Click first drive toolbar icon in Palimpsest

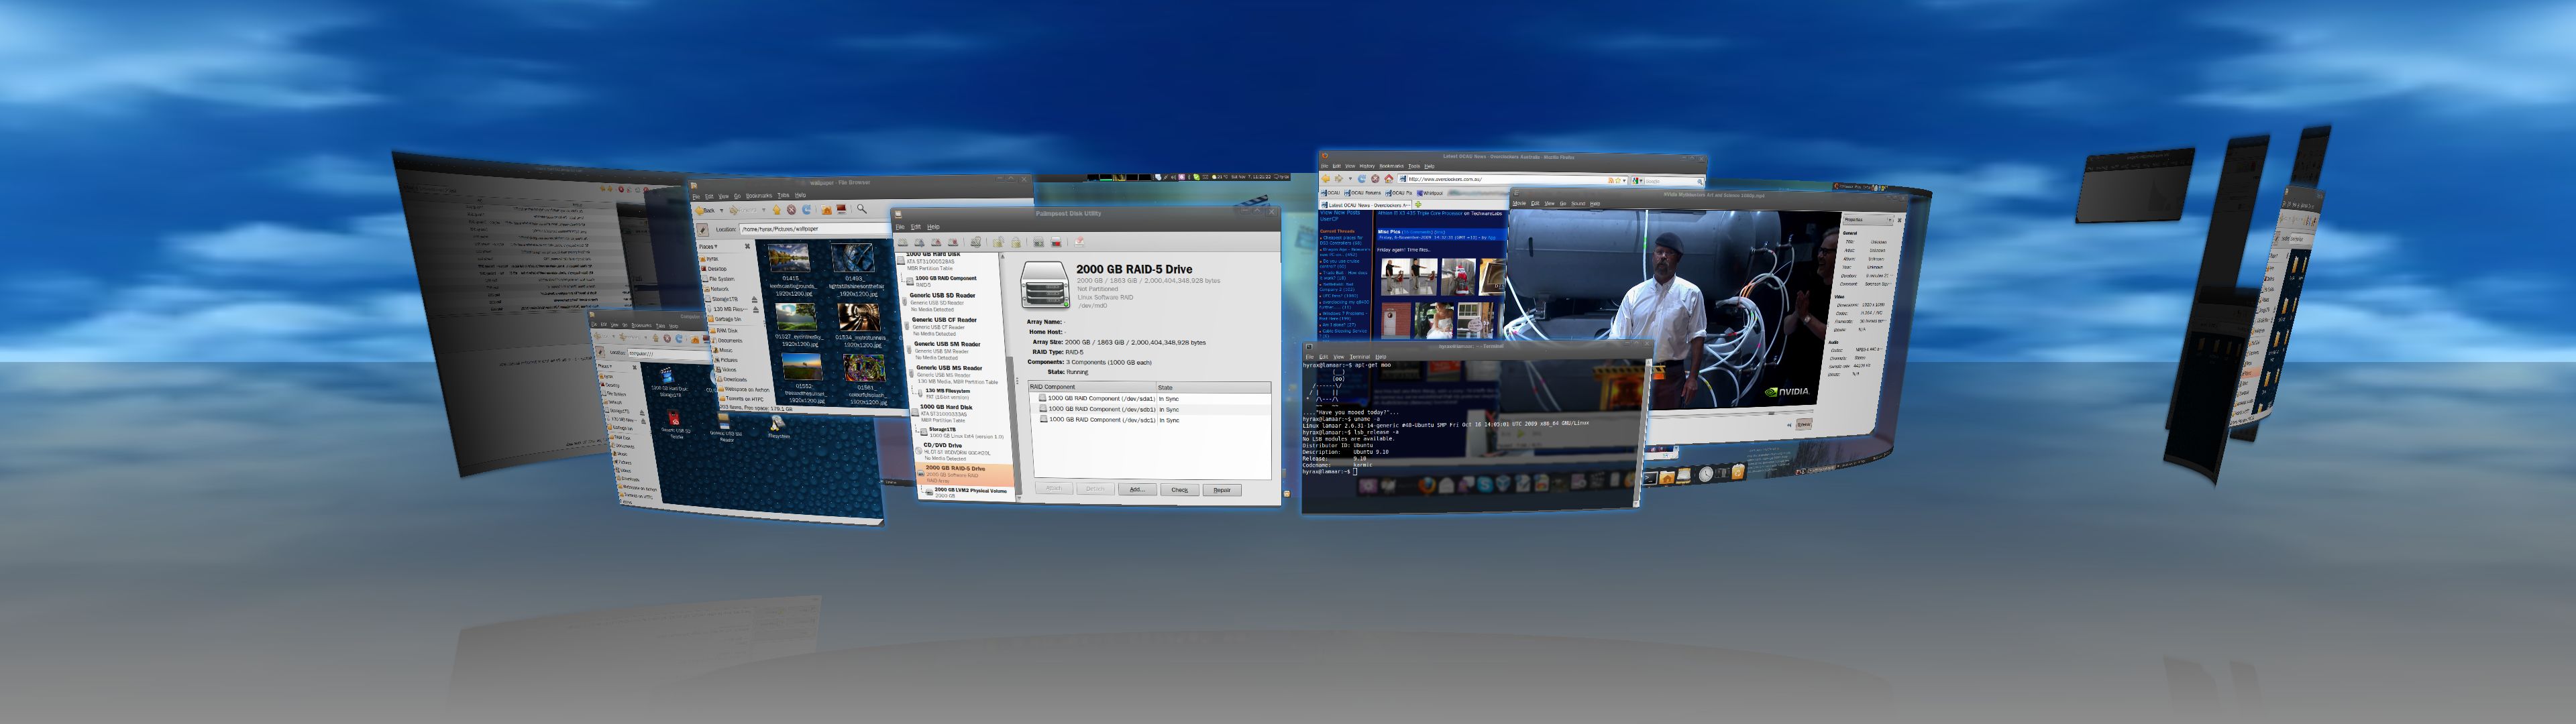pos(903,242)
